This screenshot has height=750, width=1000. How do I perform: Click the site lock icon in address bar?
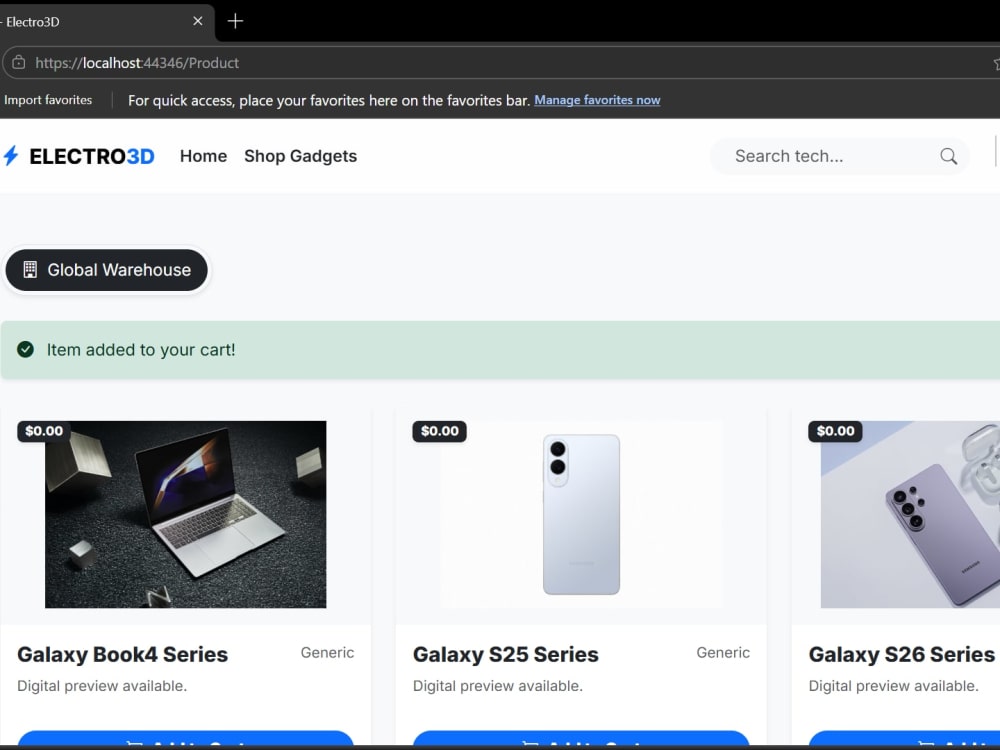click(x=19, y=62)
